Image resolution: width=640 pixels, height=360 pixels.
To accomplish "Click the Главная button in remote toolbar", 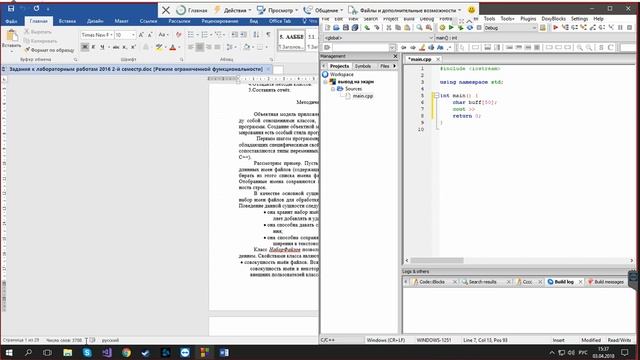I will coord(193,10).
